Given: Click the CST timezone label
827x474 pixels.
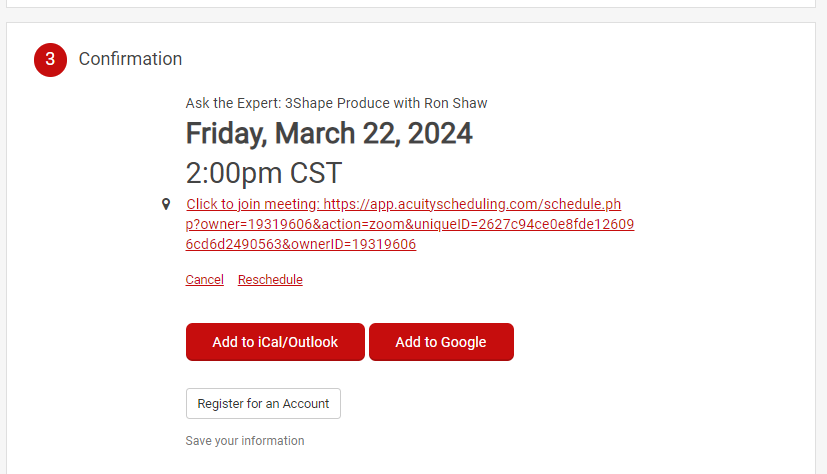Looking at the screenshot, I should pyautogui.click(x=316, y=172).
